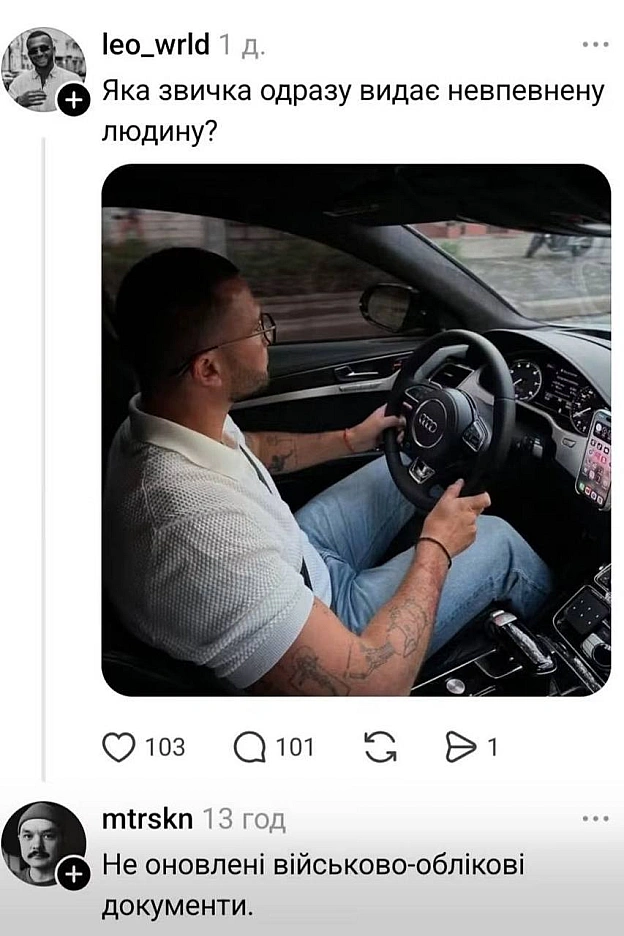Screen dimensions: 624x936
Task: Follow leo_wrld via plus badge on avatar
Action: pyautogui.click(x=73, y=100)
